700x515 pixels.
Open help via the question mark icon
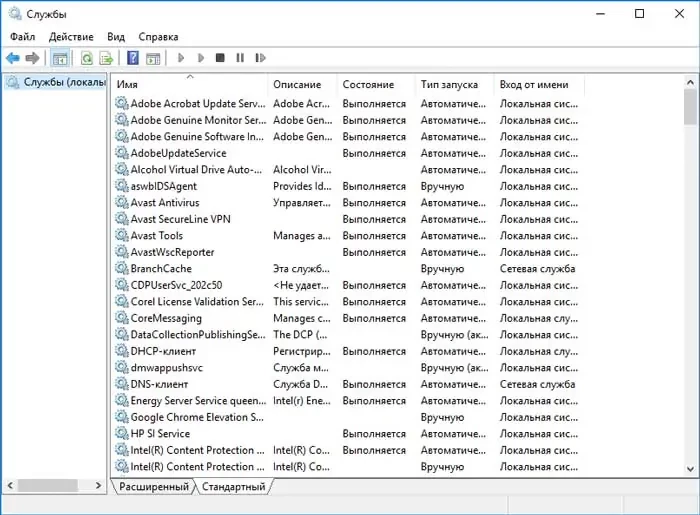[132, 58]
